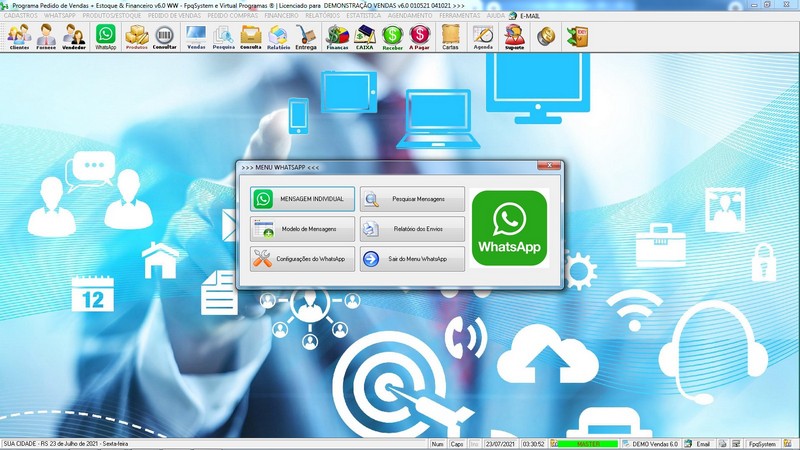Open the AGENDAMENTO menu
The image size is (800, 450).
point(410,16)
